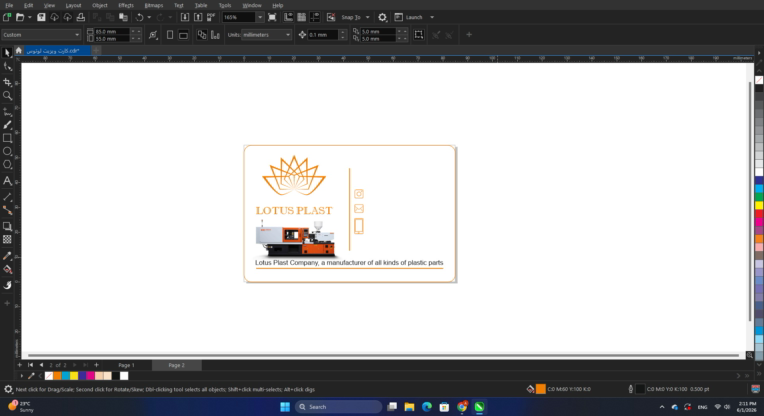This screenshot has height=416, width=764.
Task: Expand the document palette flyout arrow
Action: click(21, 376)
